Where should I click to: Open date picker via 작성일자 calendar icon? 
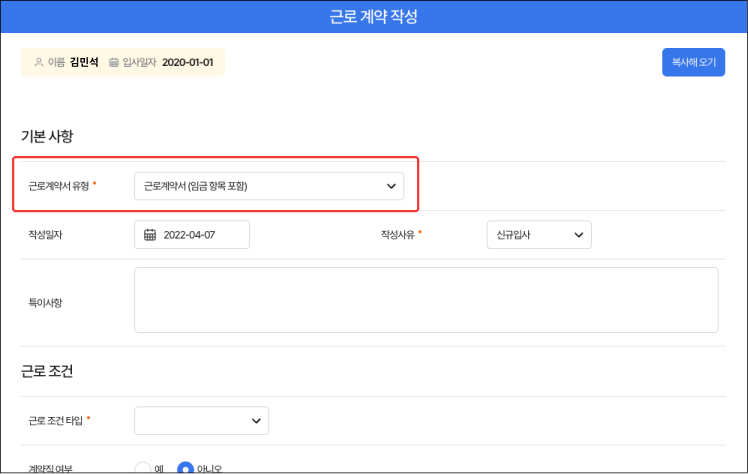point(150,235)
